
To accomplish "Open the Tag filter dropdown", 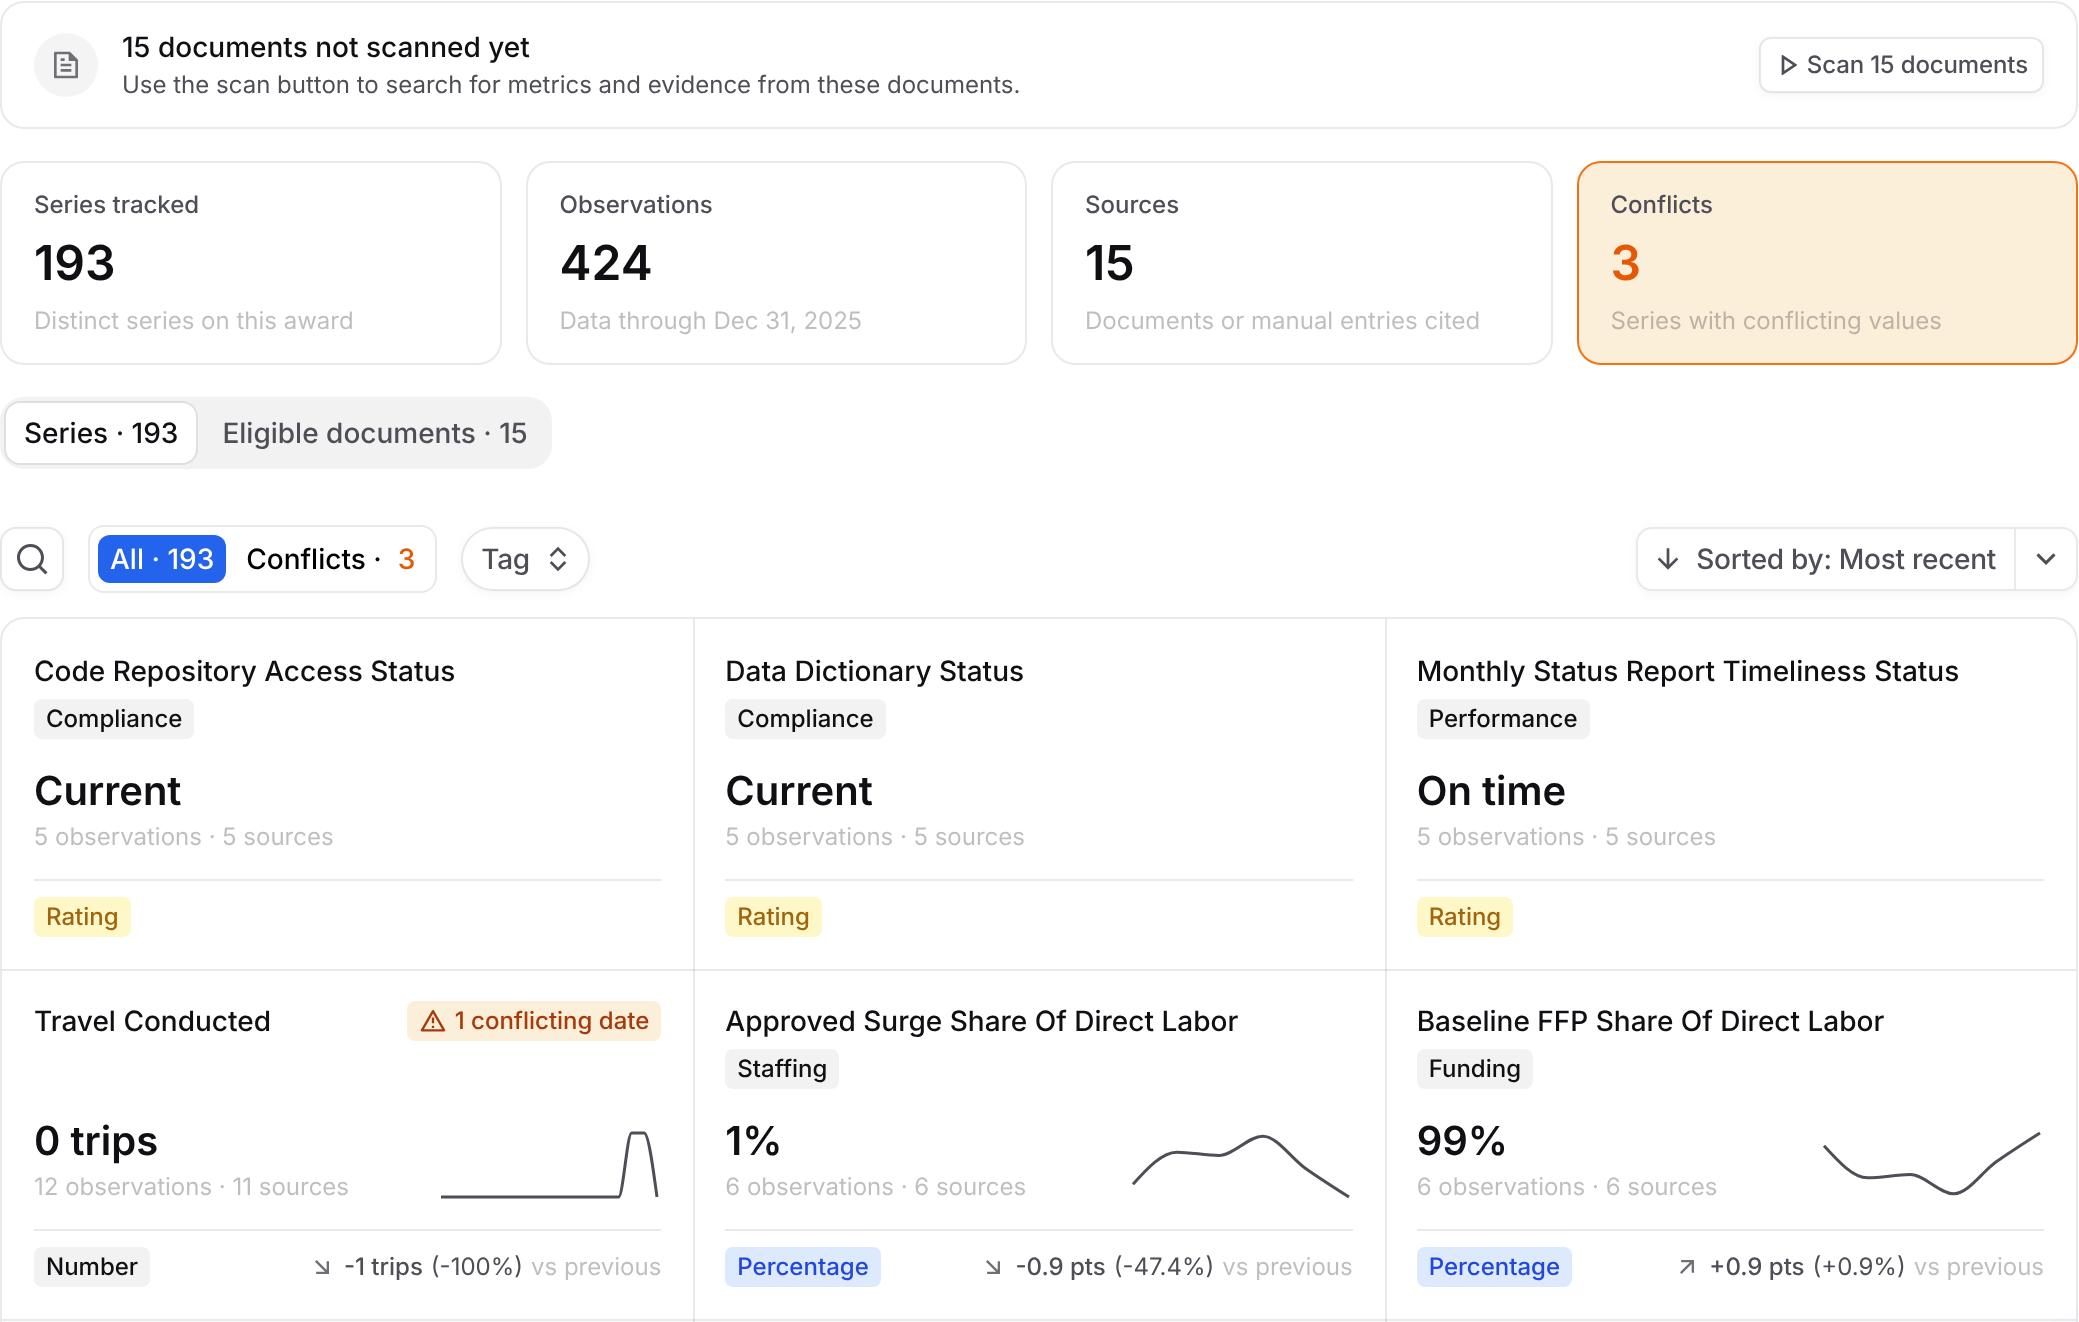I will point(525,559).
